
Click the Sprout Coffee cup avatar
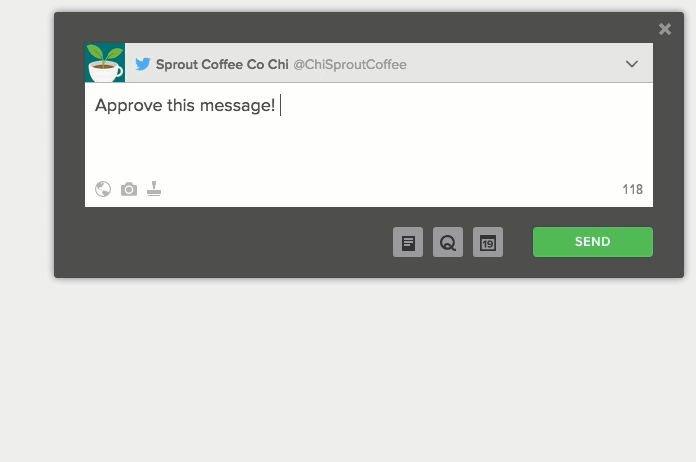click(x=105, y=63)
